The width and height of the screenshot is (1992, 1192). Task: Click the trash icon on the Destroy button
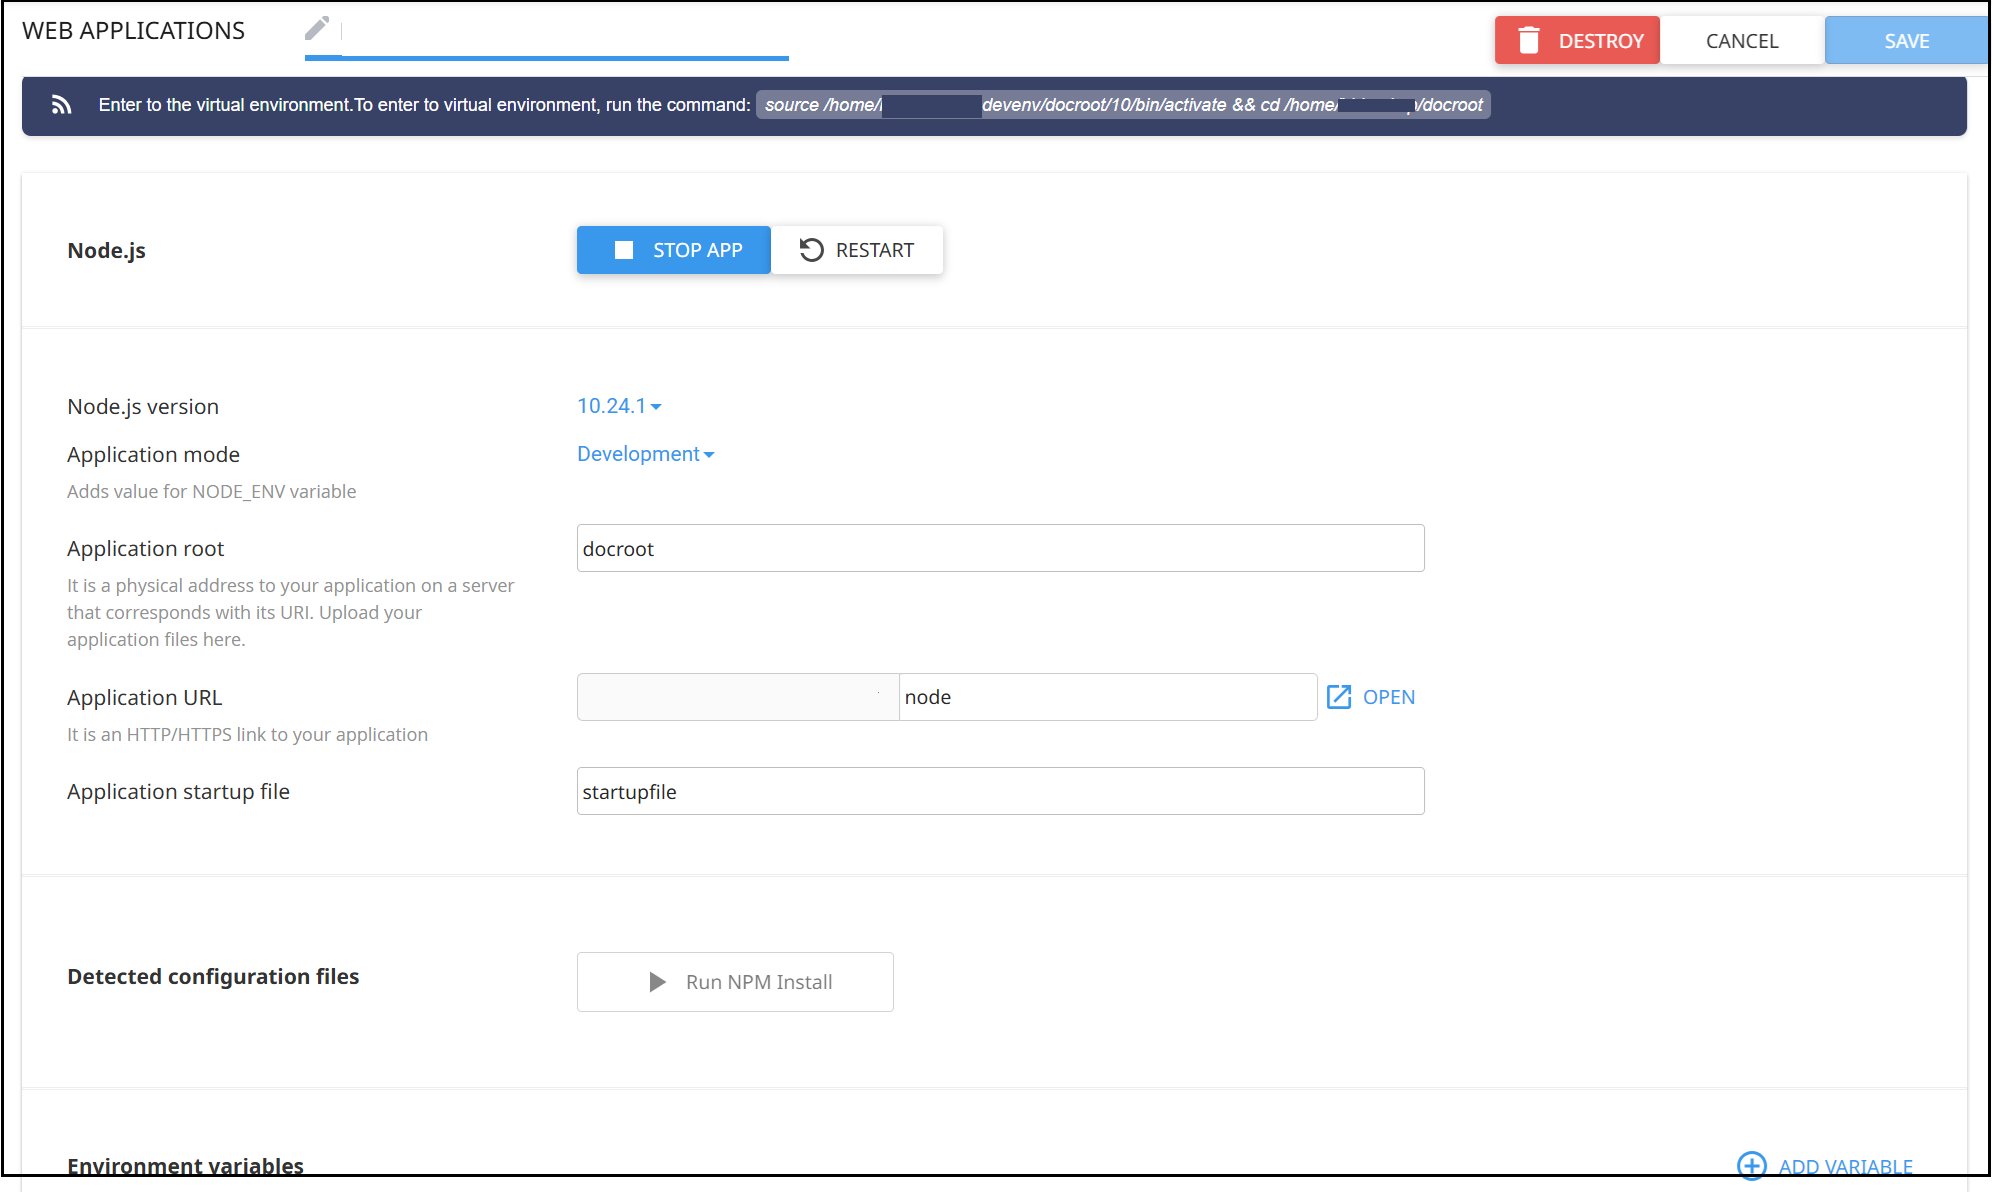[x=1528, y=40]
